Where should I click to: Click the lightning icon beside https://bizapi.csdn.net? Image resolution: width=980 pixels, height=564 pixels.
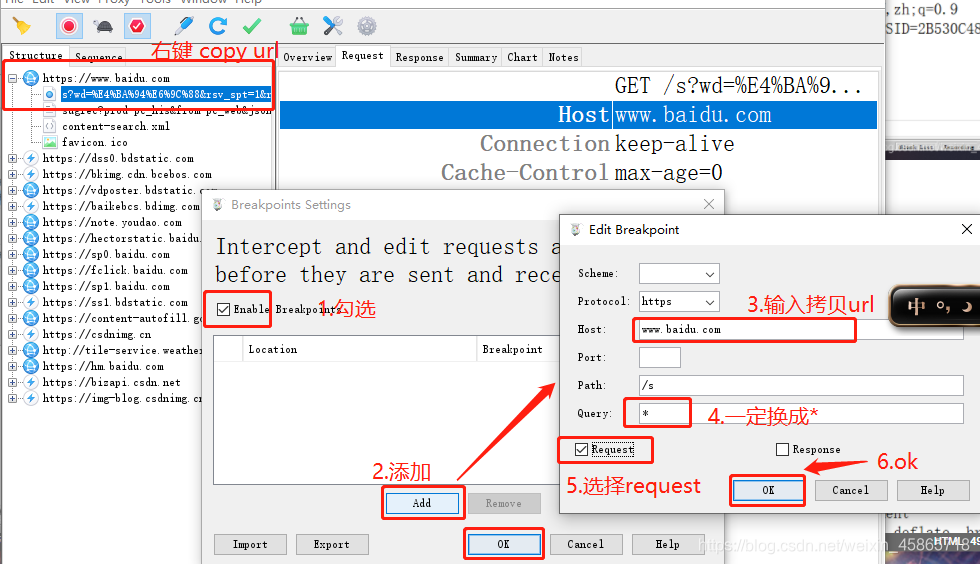coord(31,382)
